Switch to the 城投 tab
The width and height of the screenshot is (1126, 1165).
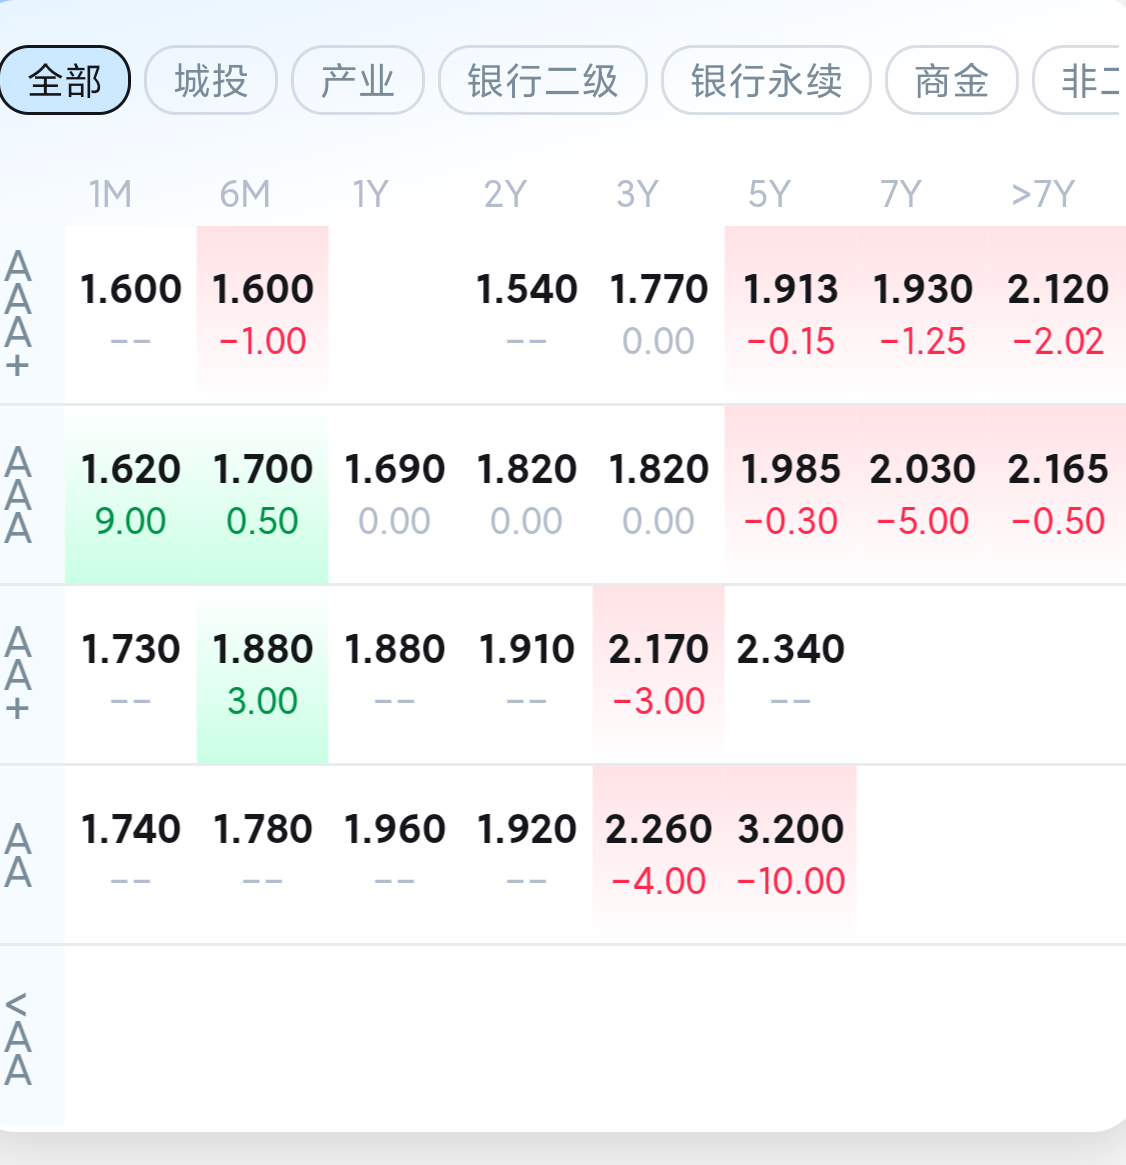(x=211, y=80)
